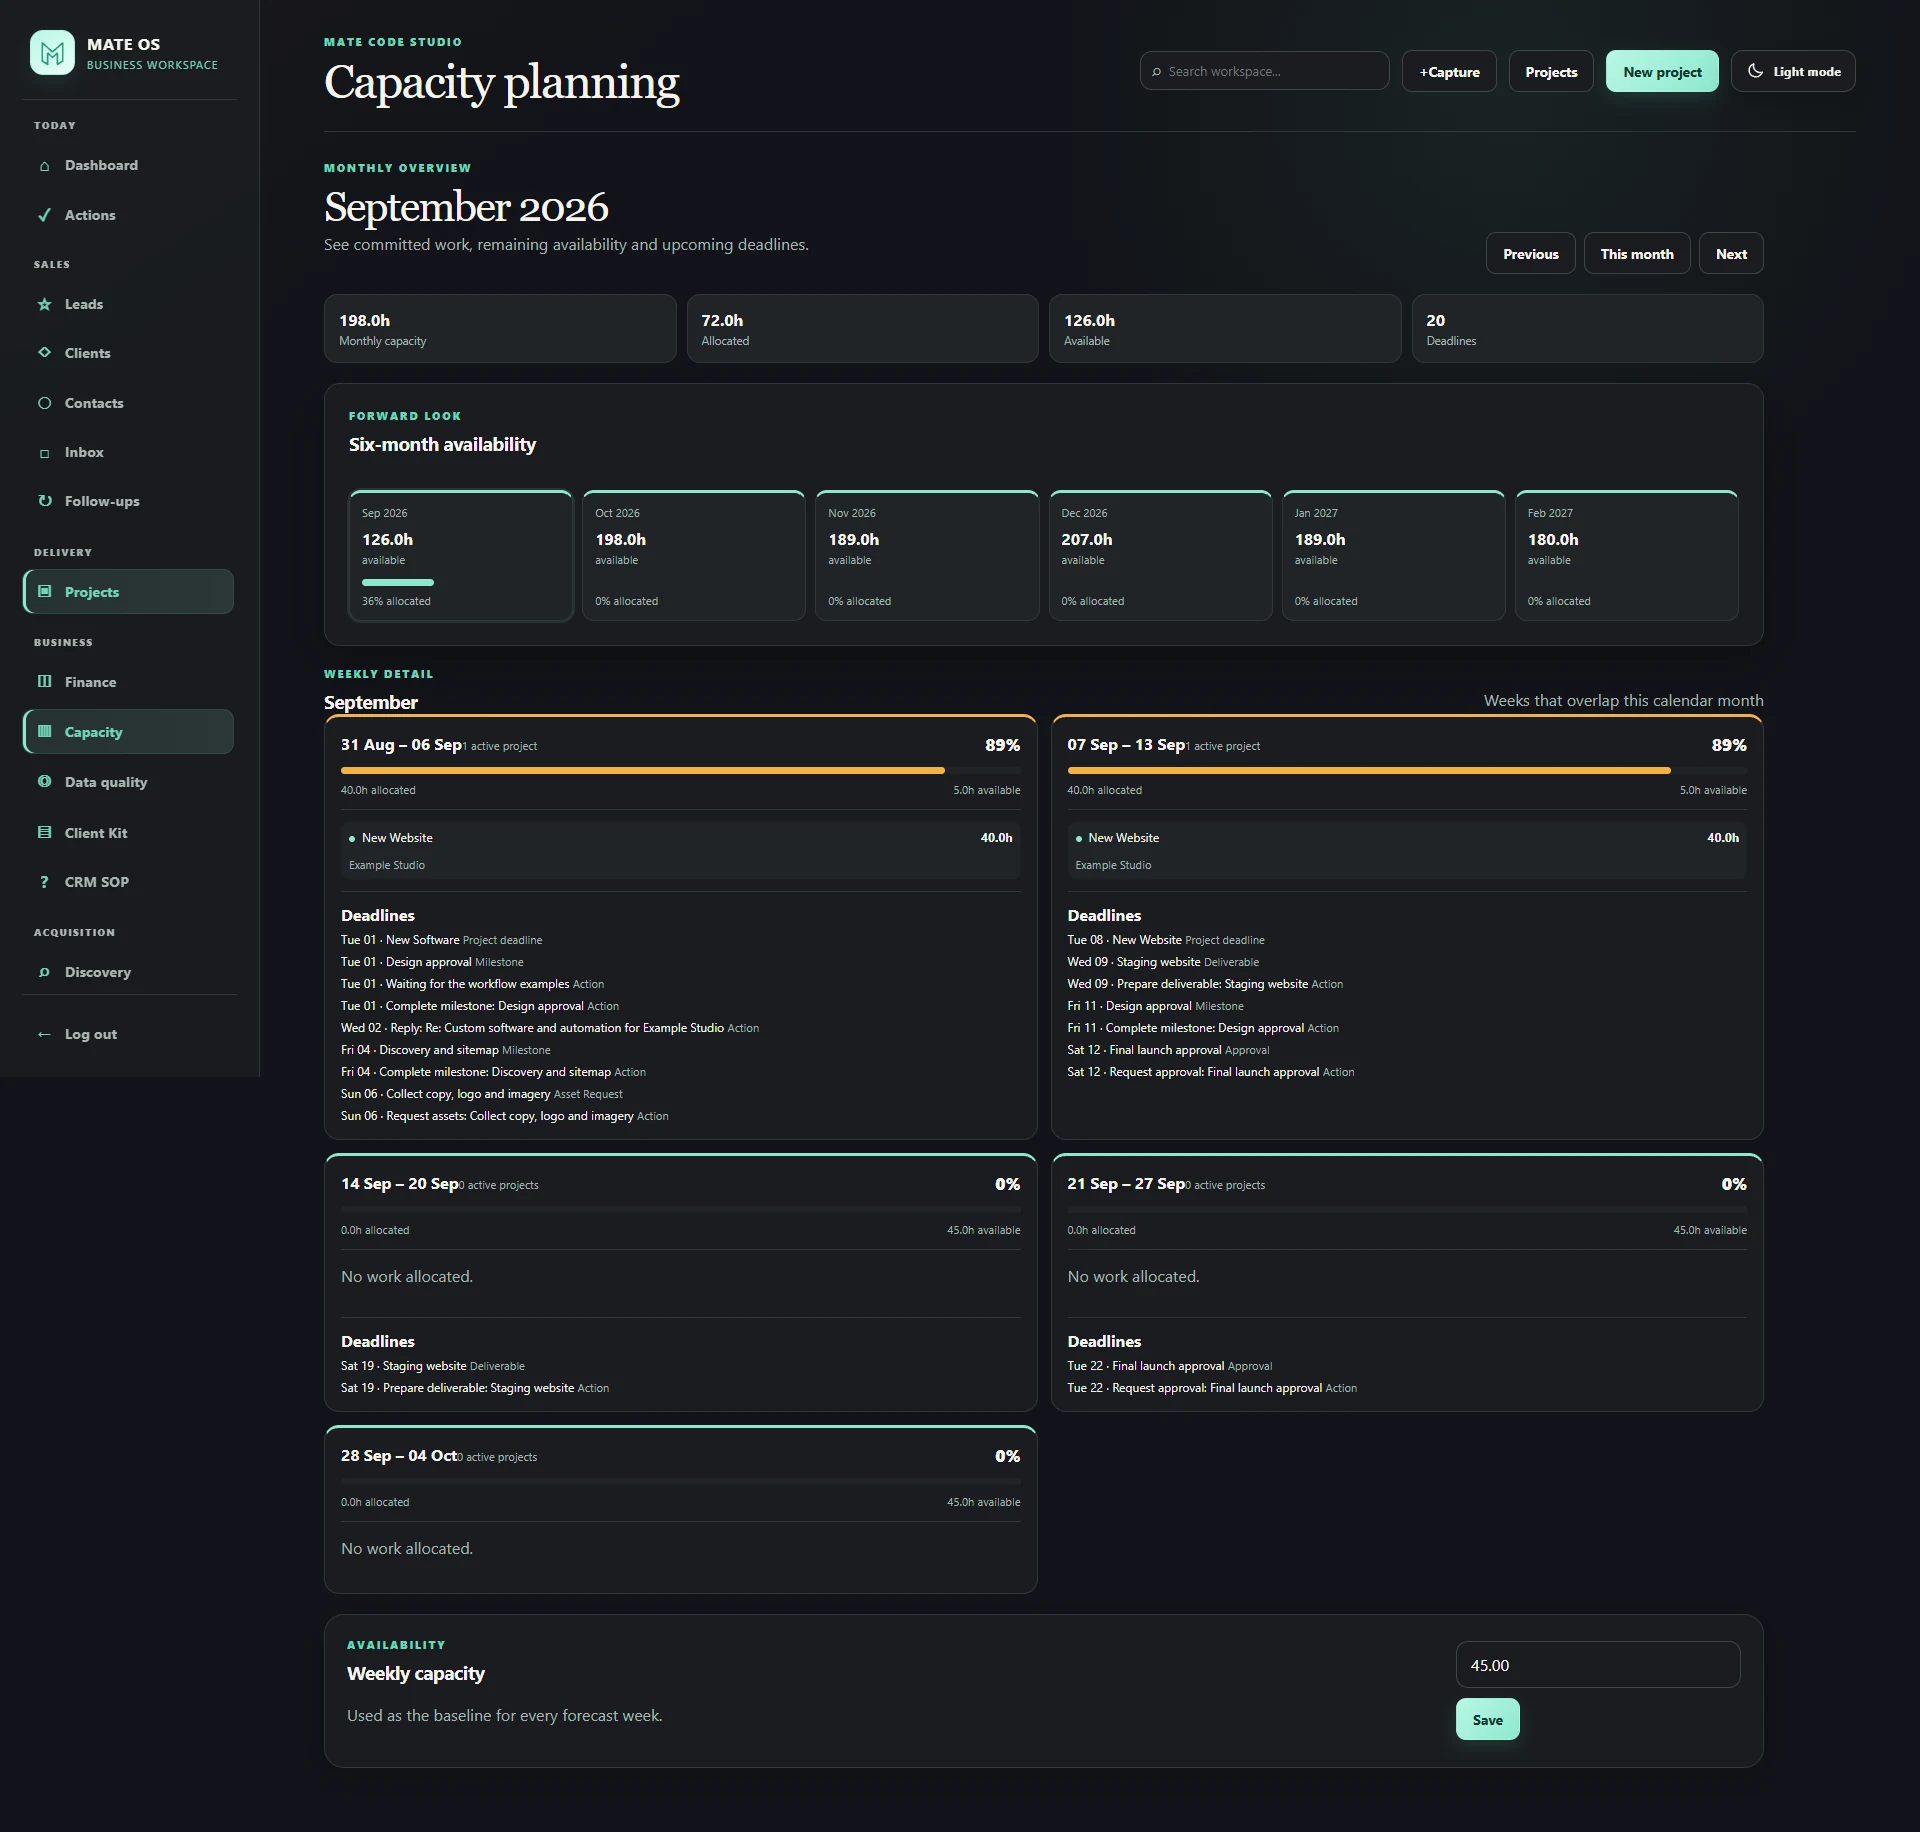Click 'Sun 06 · Collect copy, logo and imagery' asset request
Screen dimensions: 1920x1832
481,1094
